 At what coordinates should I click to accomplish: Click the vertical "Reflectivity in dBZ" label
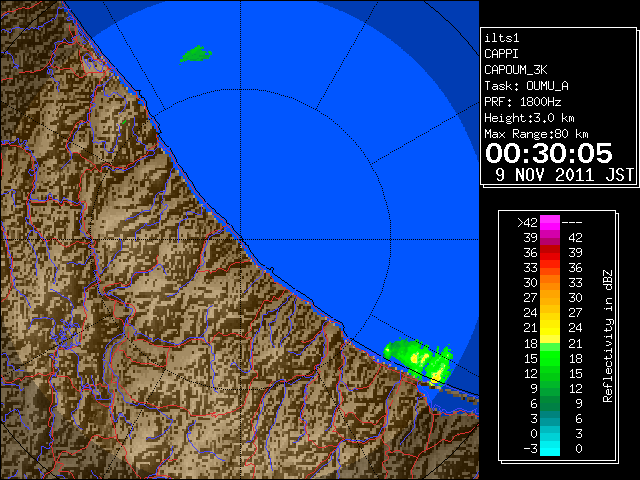(608, 336)
